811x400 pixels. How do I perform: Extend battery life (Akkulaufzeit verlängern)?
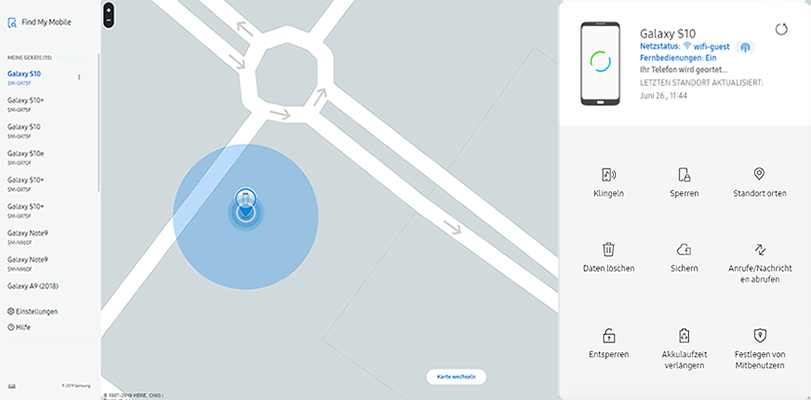684,349
